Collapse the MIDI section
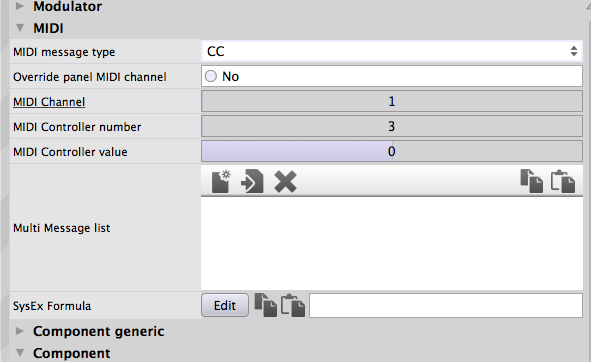 click(20, 28)
